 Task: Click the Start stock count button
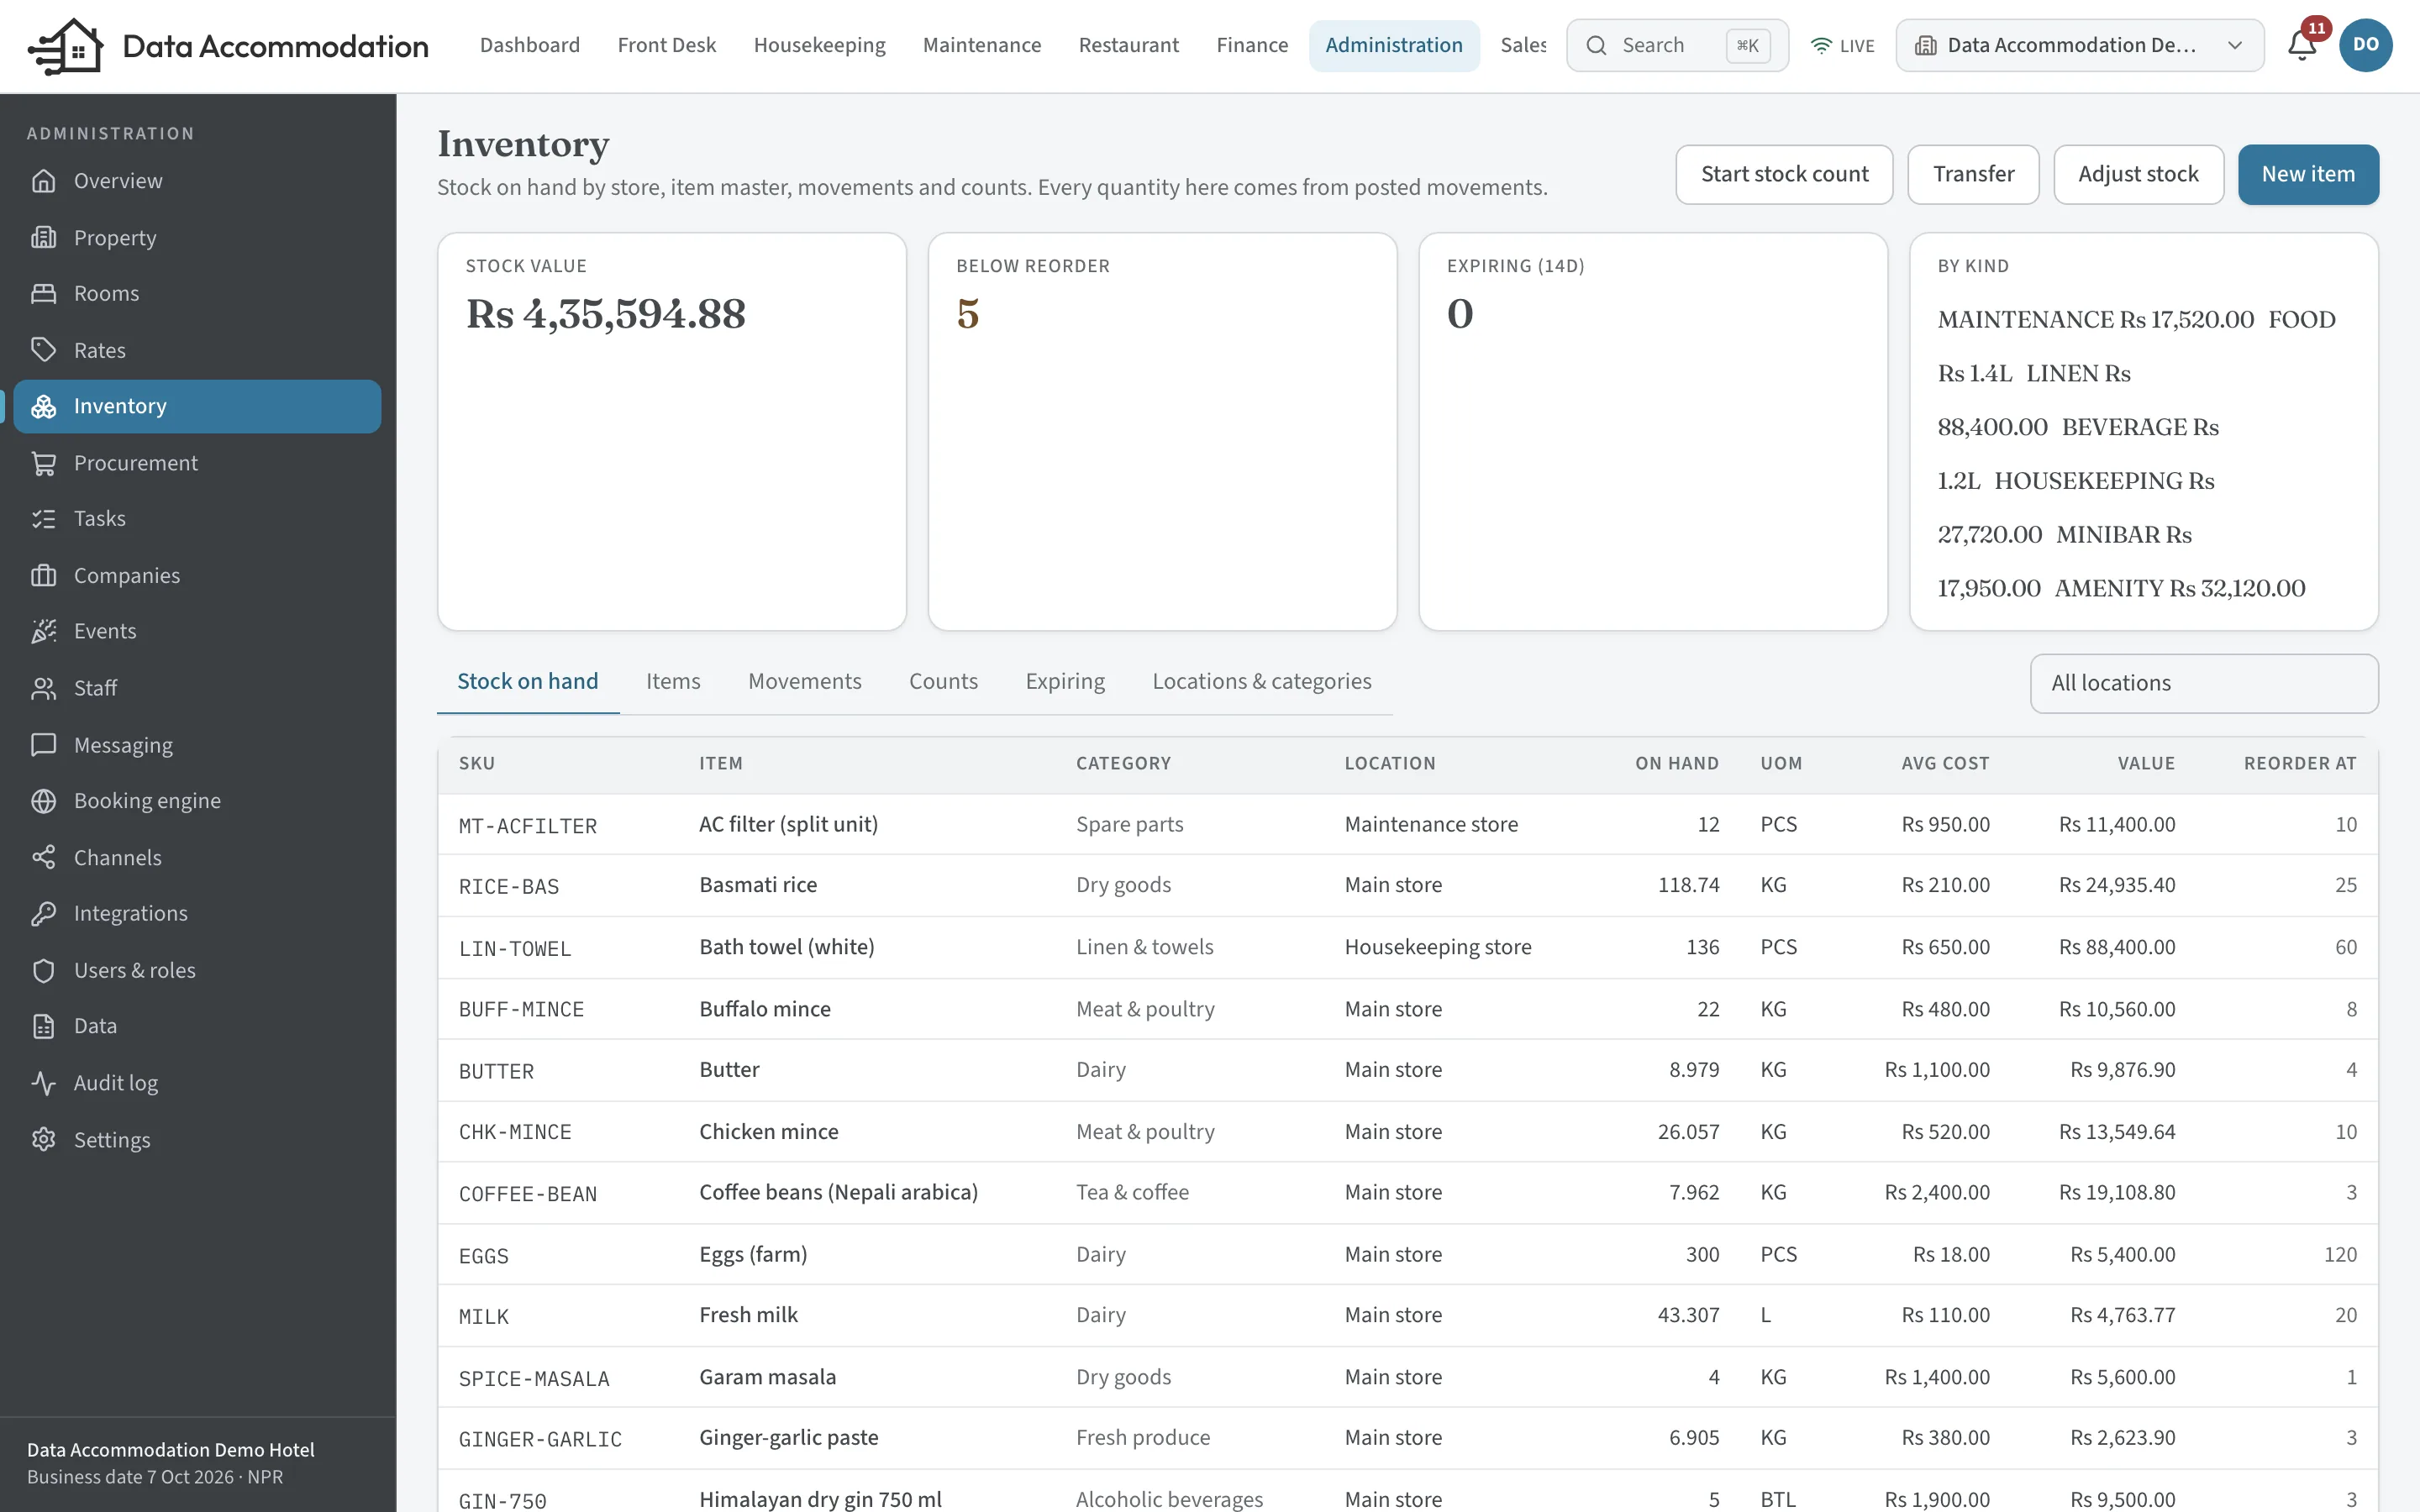[1784, 174]
